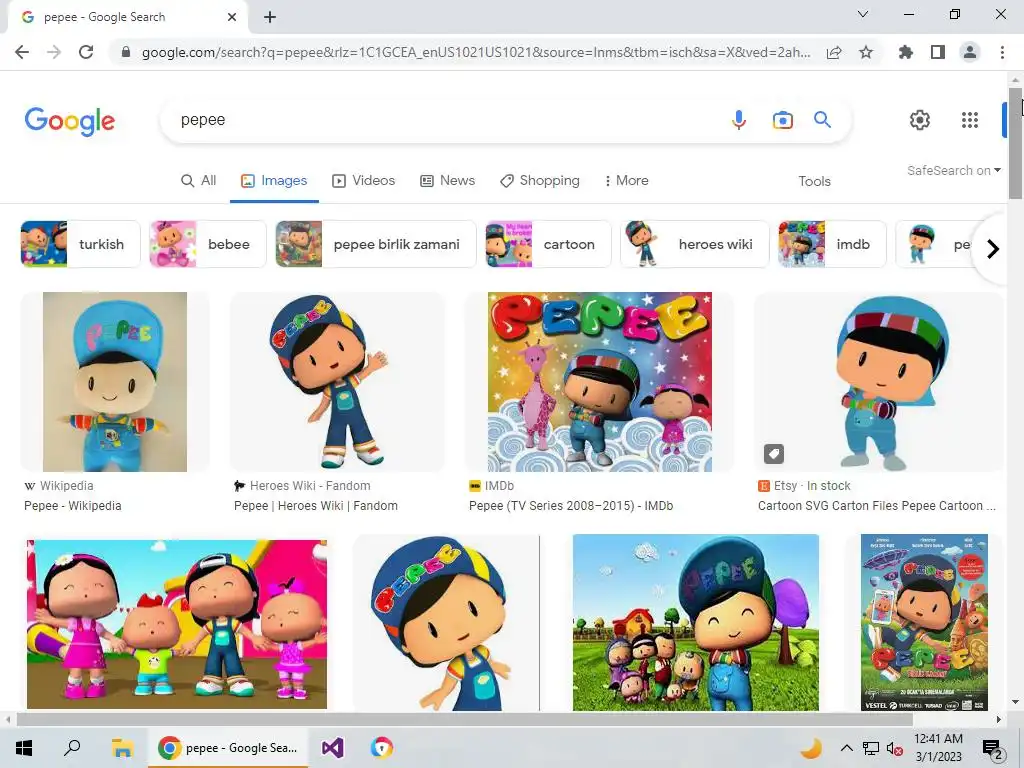Image resolution: width=1024 pixels, height=768 pixels.
Task: Open the Wikipedia plush Pepee image
Action: coord(115,382)
